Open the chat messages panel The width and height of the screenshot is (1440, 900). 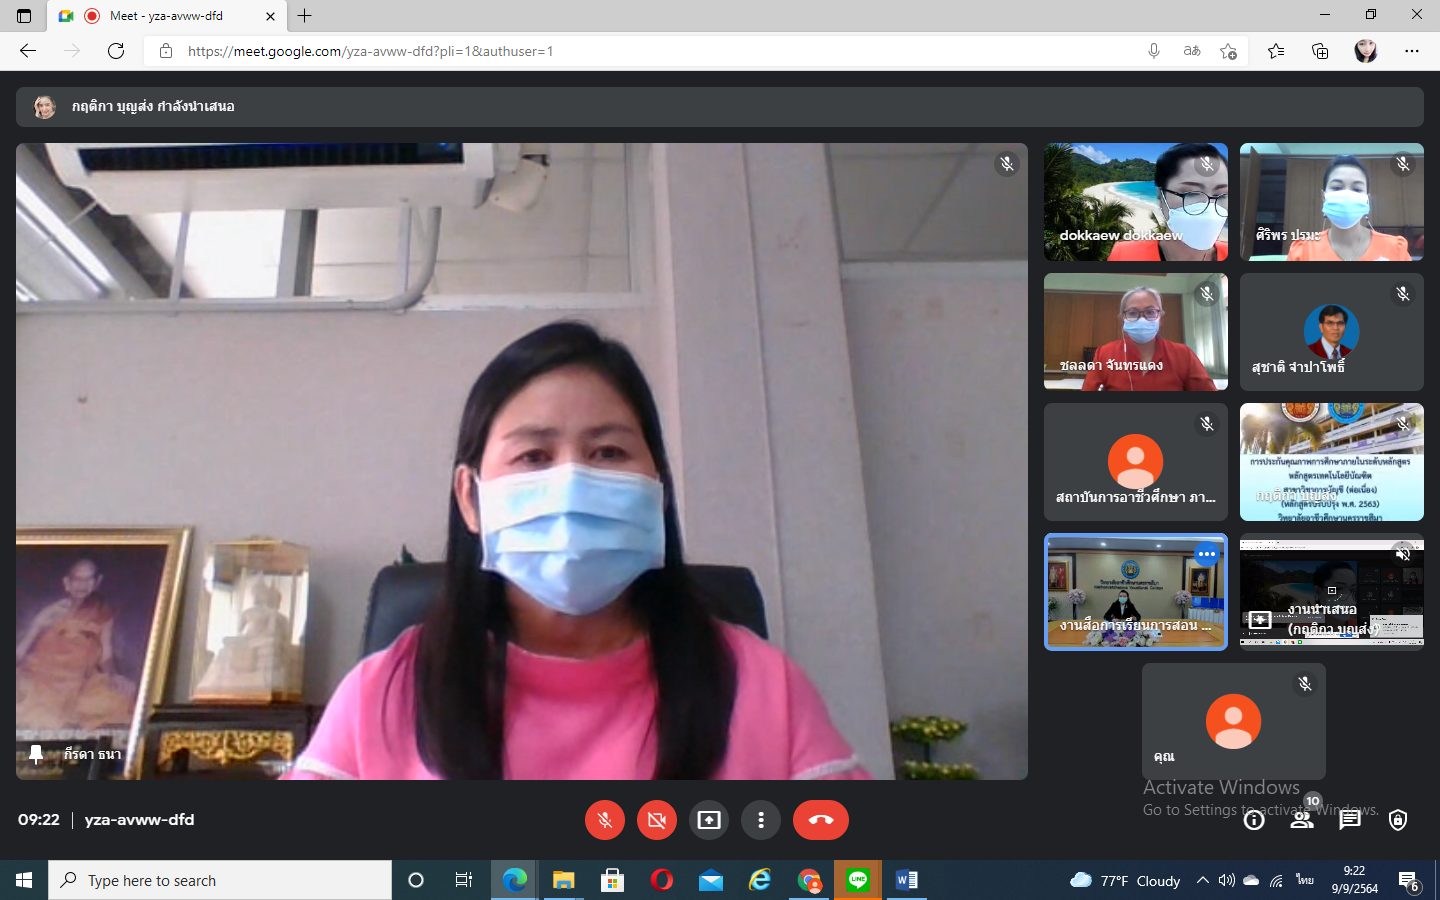[1350, 820]
